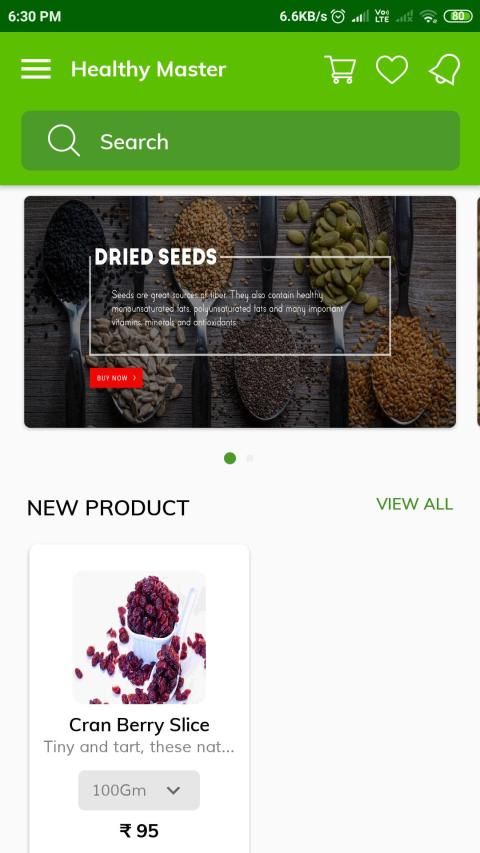Tap the Wi-Fi status bar icon
This screenshot has height=853, width=480.
click(429, 16)
